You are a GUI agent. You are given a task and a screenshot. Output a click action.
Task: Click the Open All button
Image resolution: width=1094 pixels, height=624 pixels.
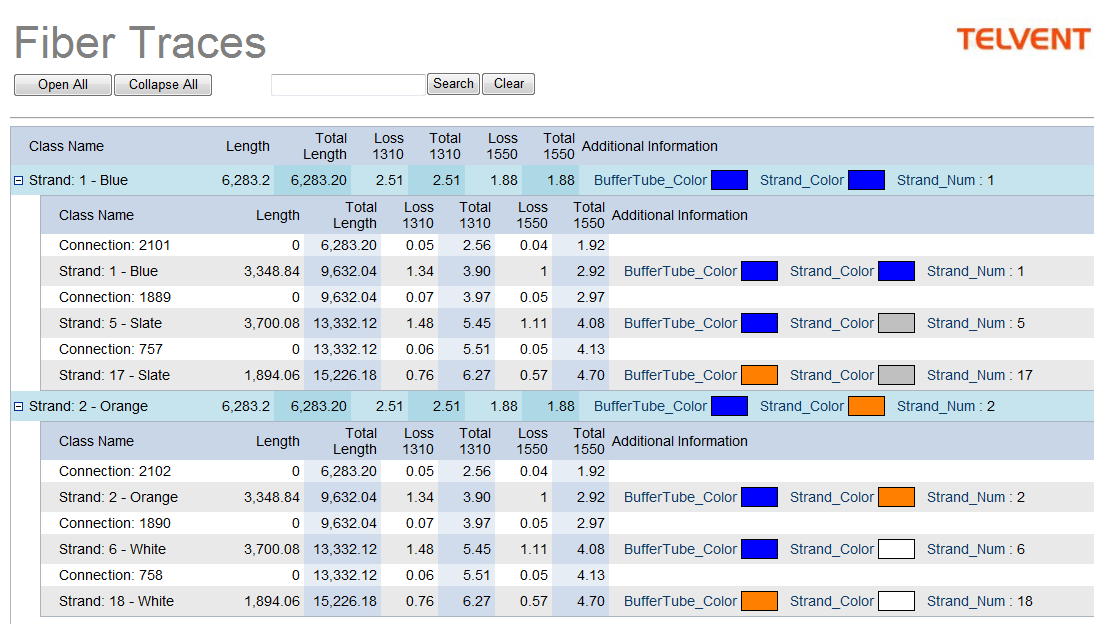[x=63, y=84]
